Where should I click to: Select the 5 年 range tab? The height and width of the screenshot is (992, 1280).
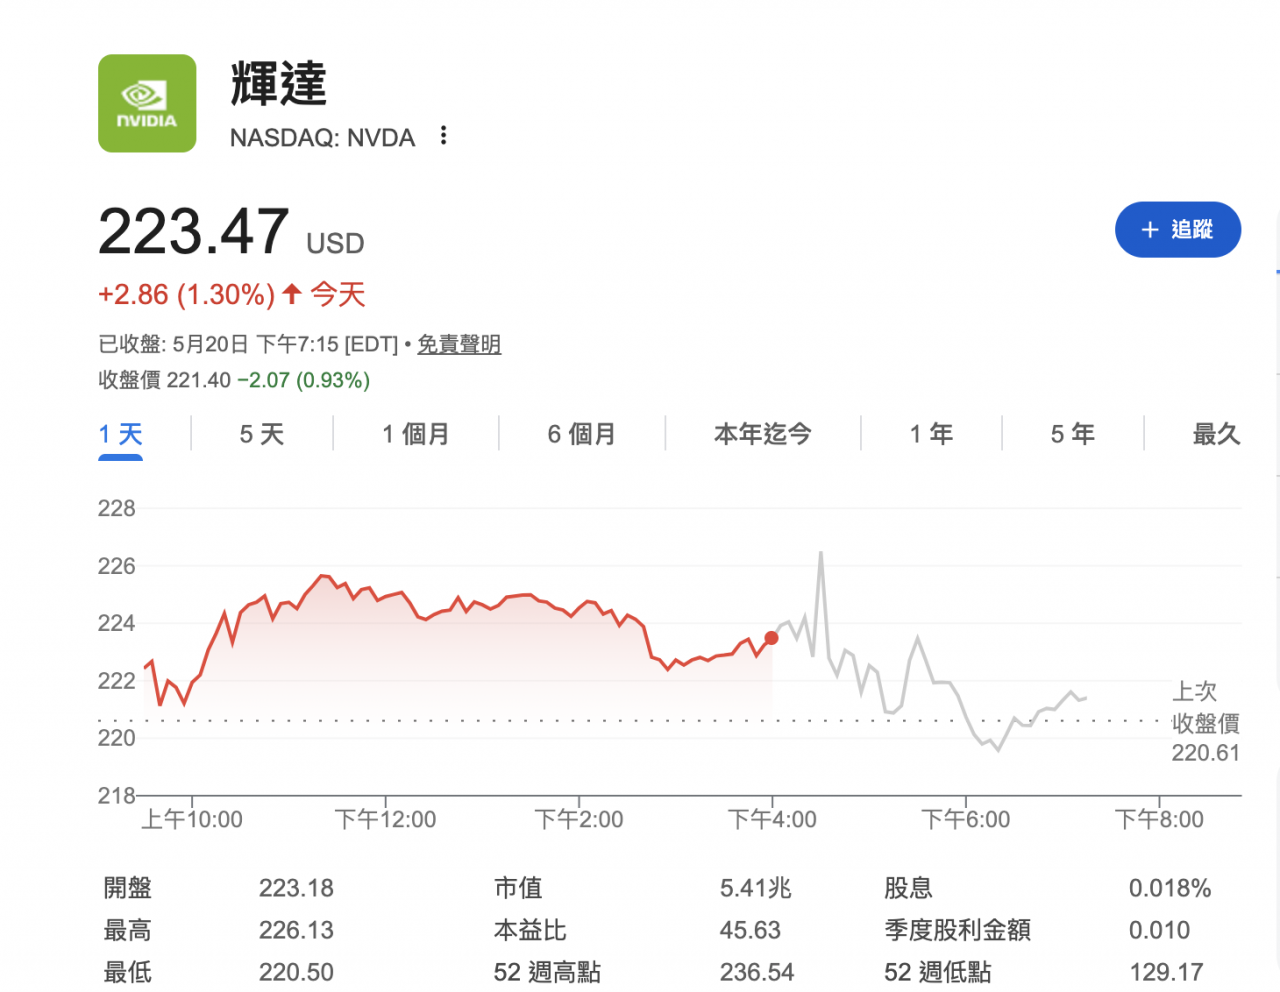click(1073, 434)
